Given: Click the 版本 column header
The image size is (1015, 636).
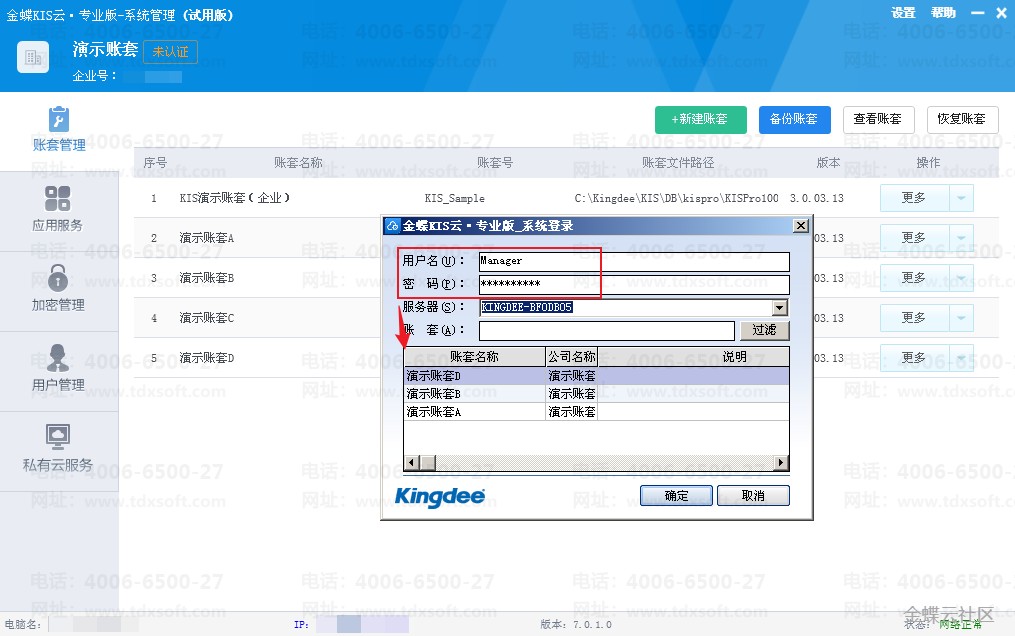Looking at the screenshot, I should click(x=828, y=163).
